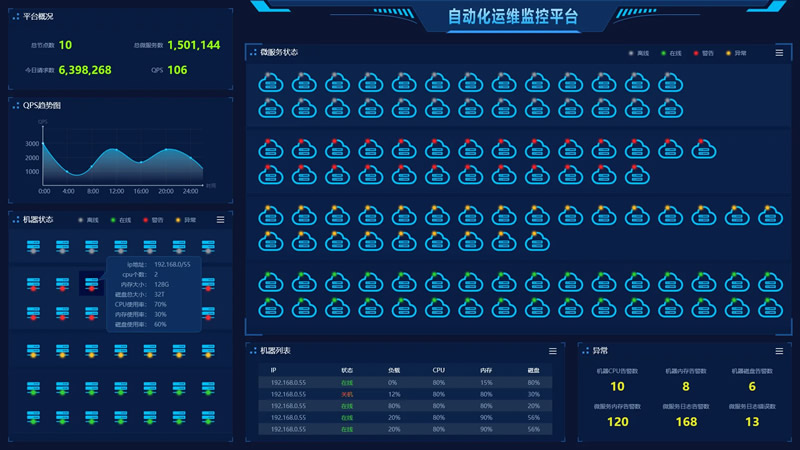Click last gray offline server in 机器状态
Image resolution: width=800 pixels, height=450 pixels.
click(x=208, y=247)
